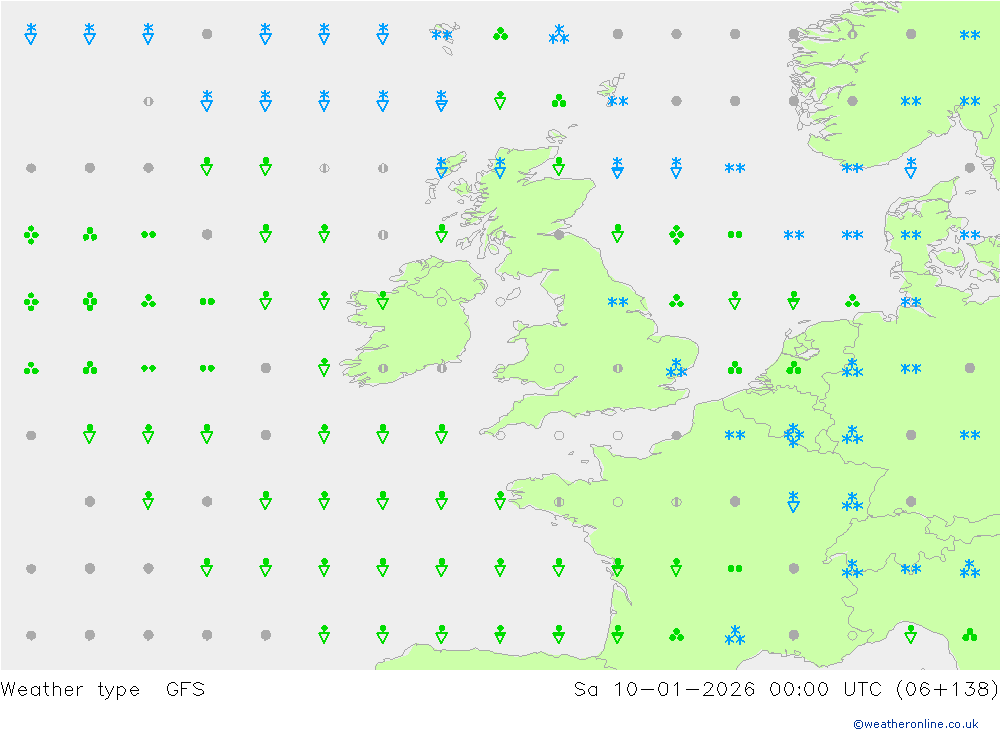Click the green three-dot symbol in southwest France
Viewport: 1000px width, 733px height.
tap(676, 635)
